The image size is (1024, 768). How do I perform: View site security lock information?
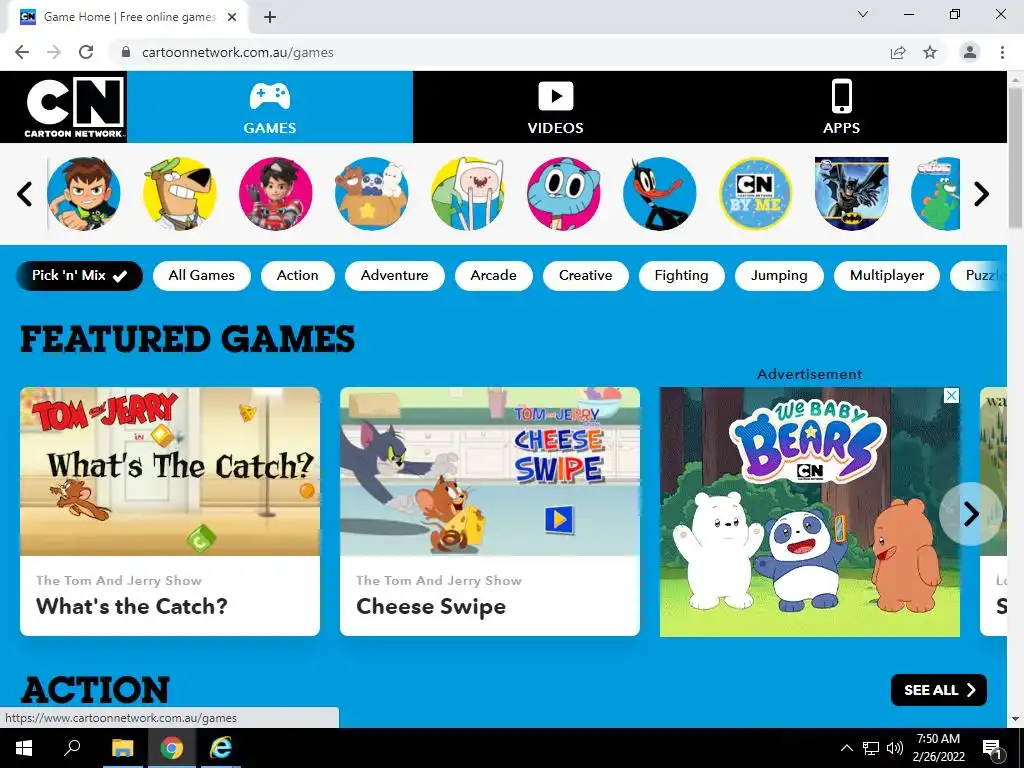click(126, 52)
